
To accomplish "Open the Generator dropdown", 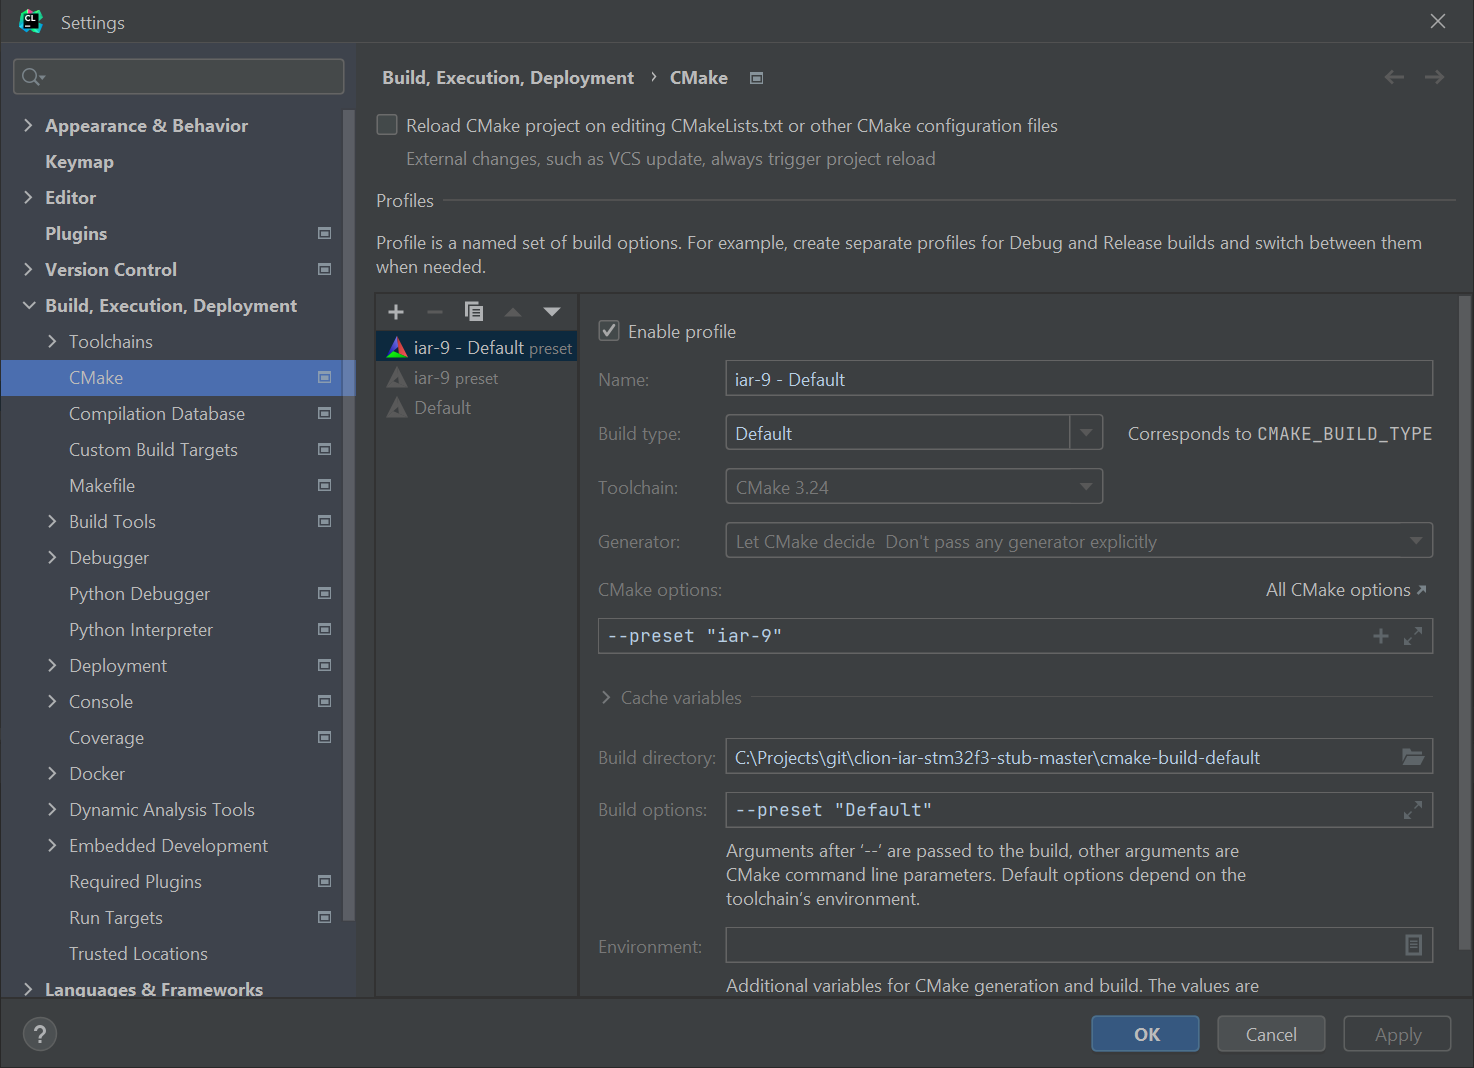I will (x=1079, y=541).
